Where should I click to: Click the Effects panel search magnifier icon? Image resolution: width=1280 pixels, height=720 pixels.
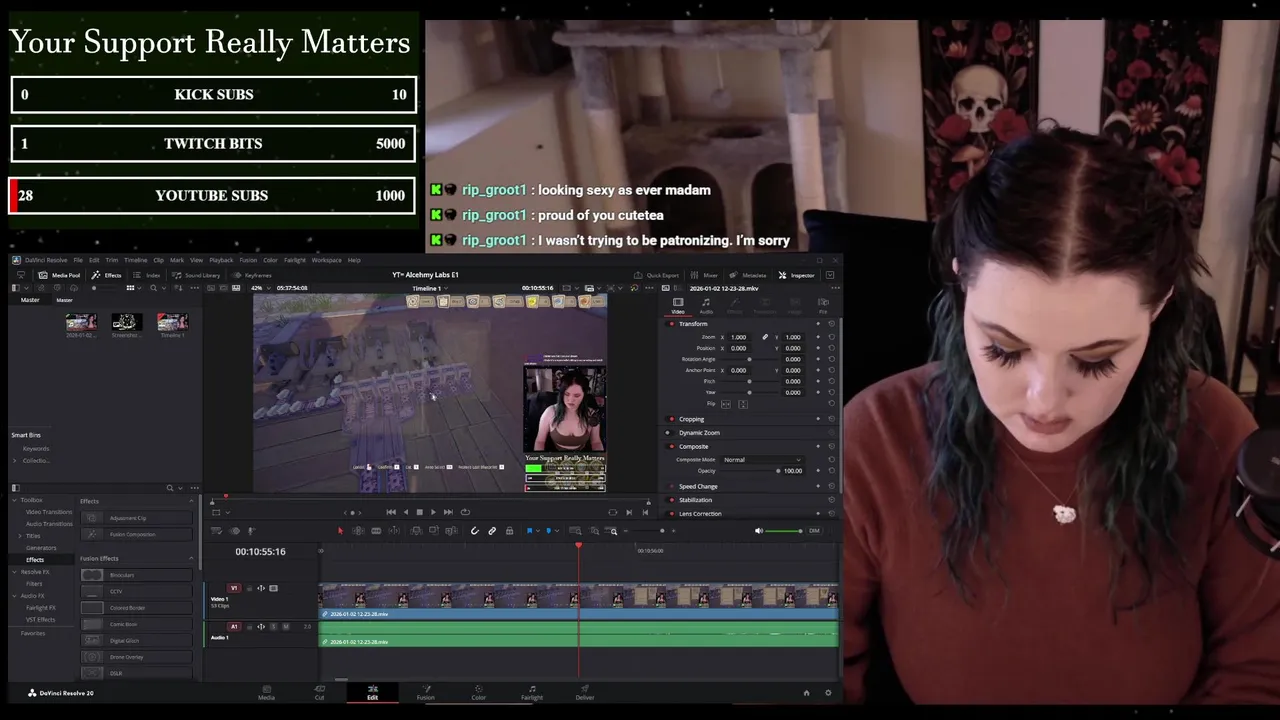tap(170, 488)
